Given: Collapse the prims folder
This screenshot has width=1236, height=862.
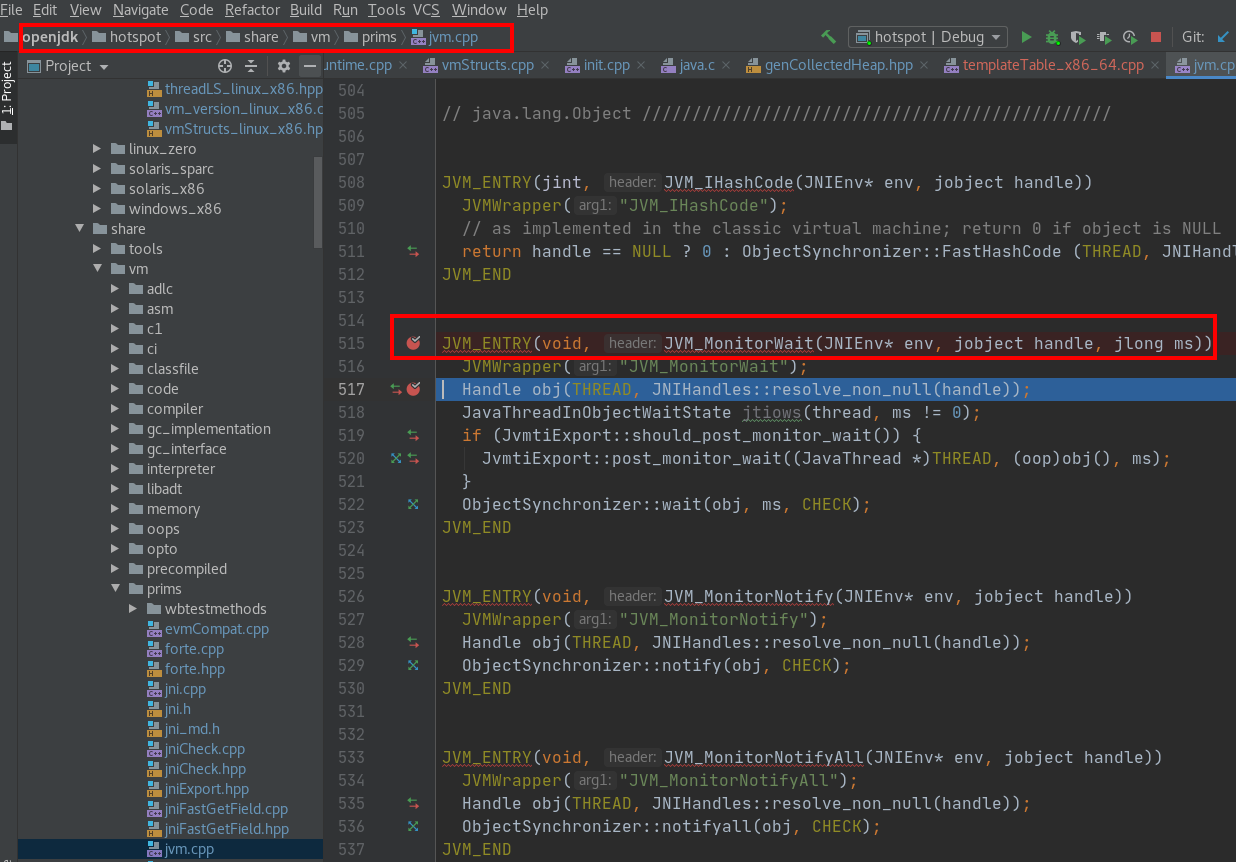Looking at the screenshot, I should click(115, 589).
